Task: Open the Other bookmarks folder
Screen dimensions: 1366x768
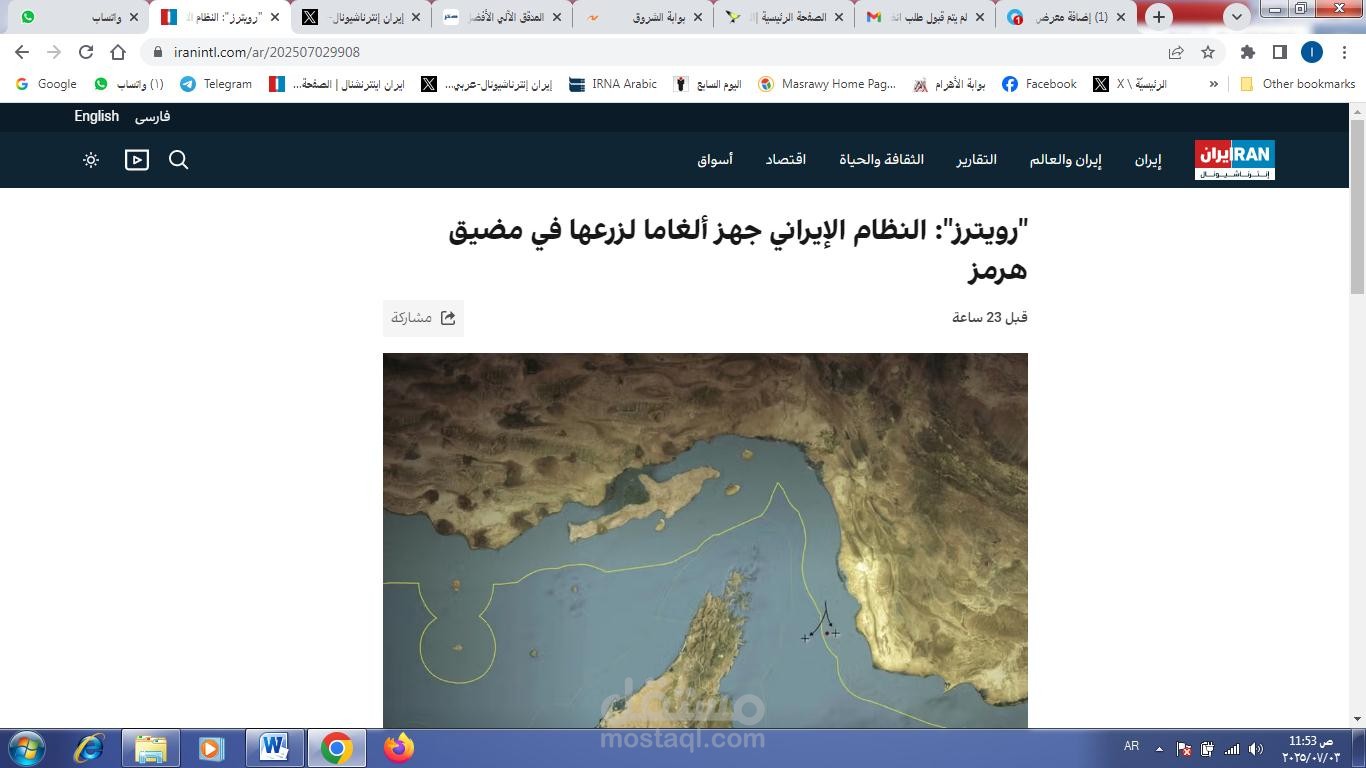Action: 1297,84
